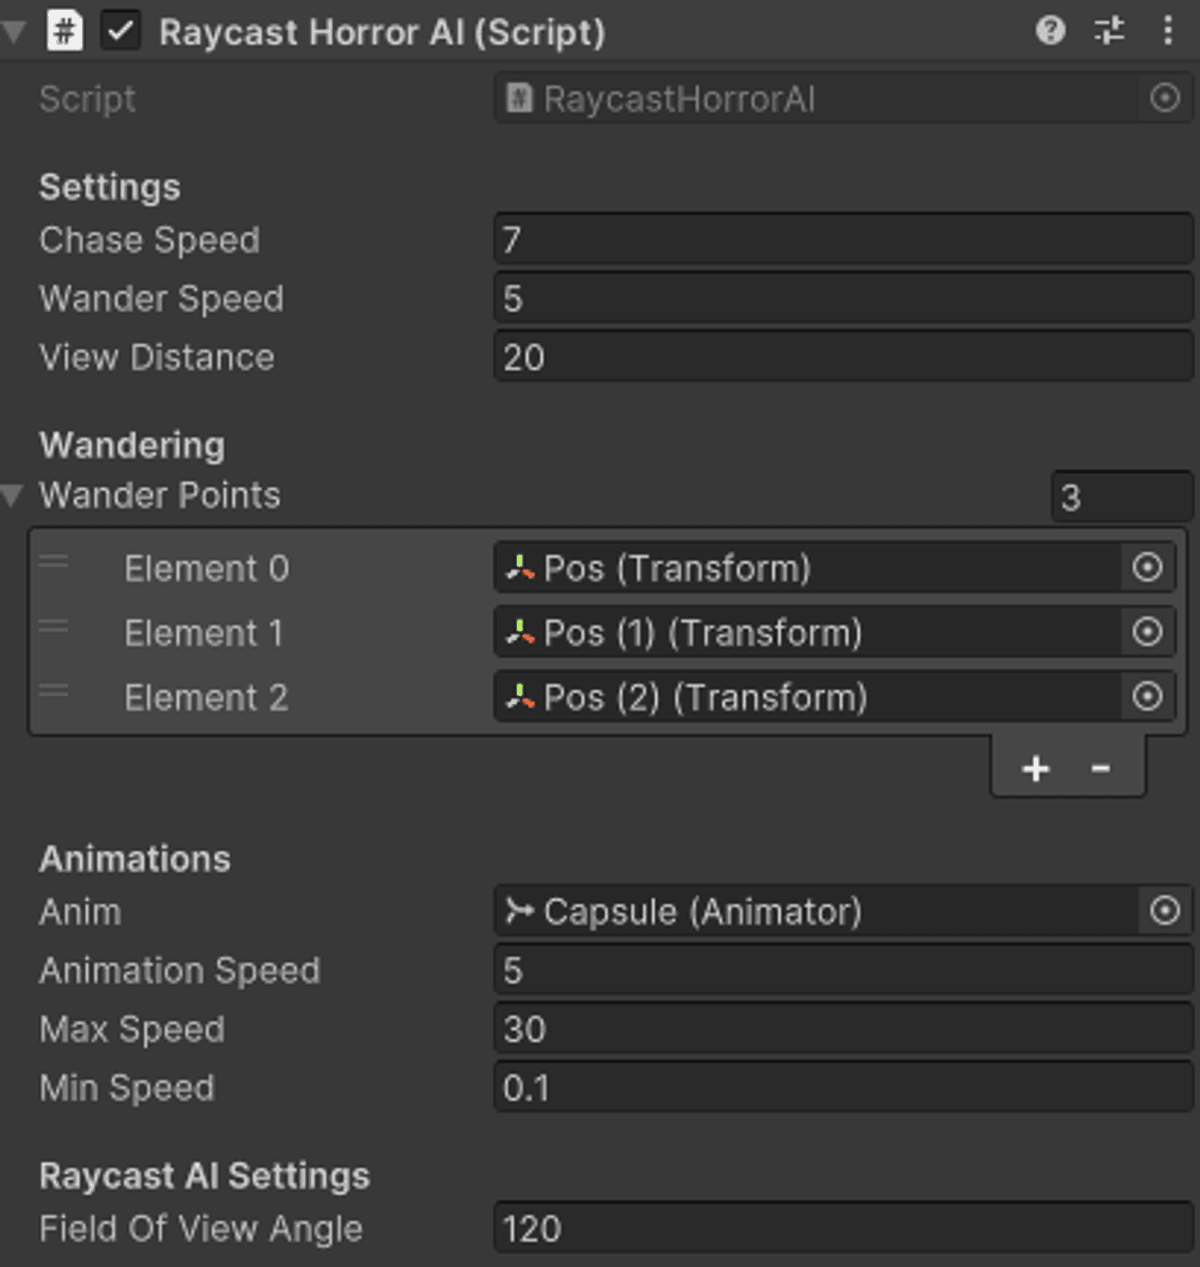This screenshot has height=1267, width=1200.
Task: Add a new Wander Points element
Action: pyautogui.click(x=1036, y=768)
